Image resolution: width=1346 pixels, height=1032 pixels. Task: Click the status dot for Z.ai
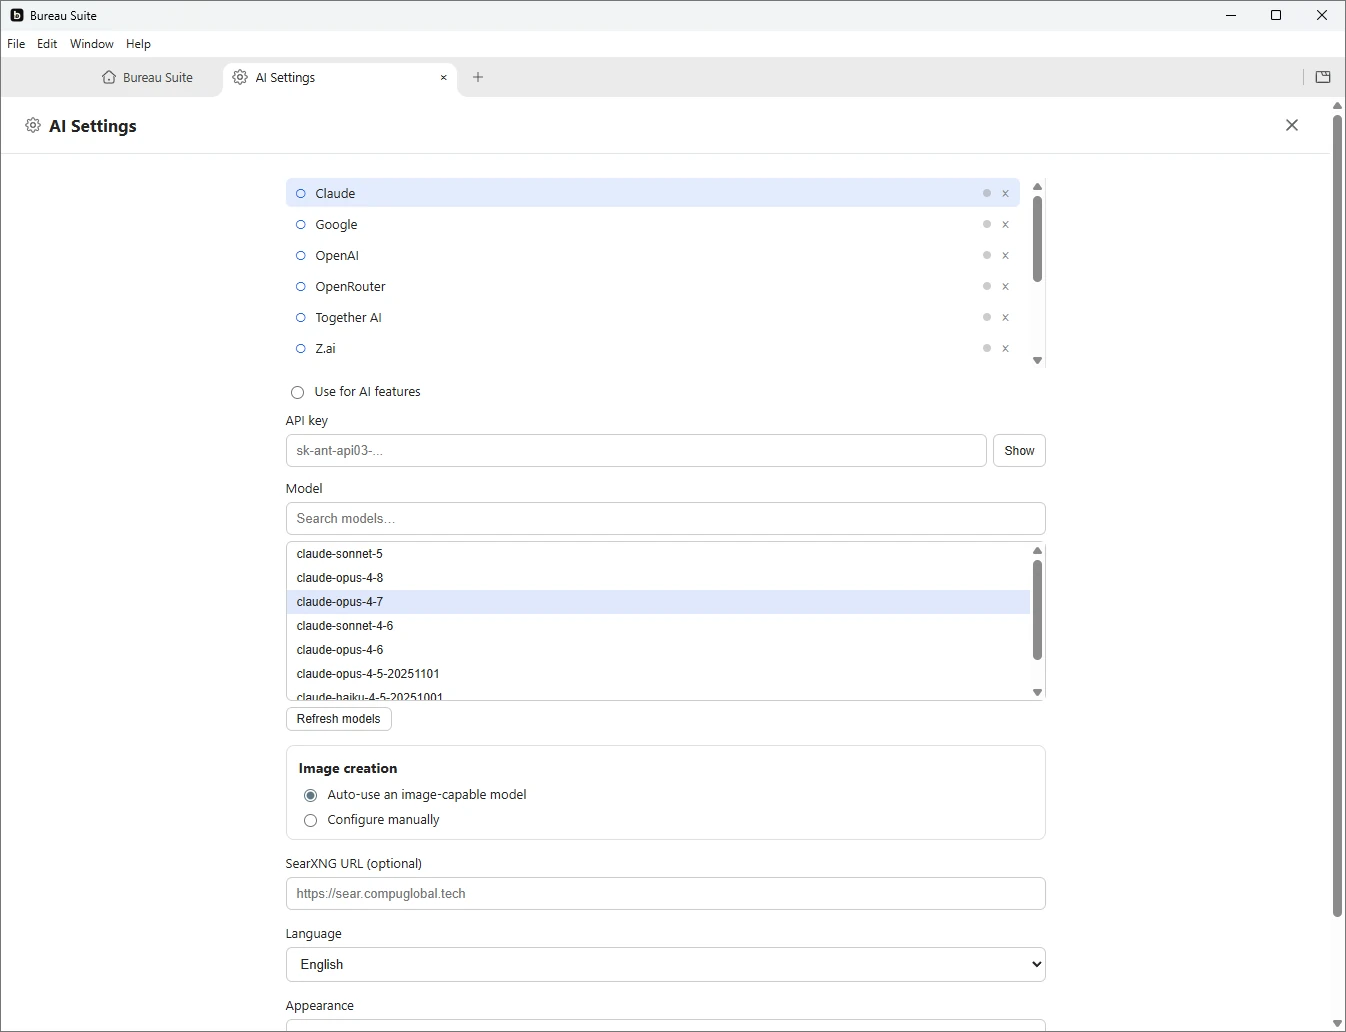987,348
